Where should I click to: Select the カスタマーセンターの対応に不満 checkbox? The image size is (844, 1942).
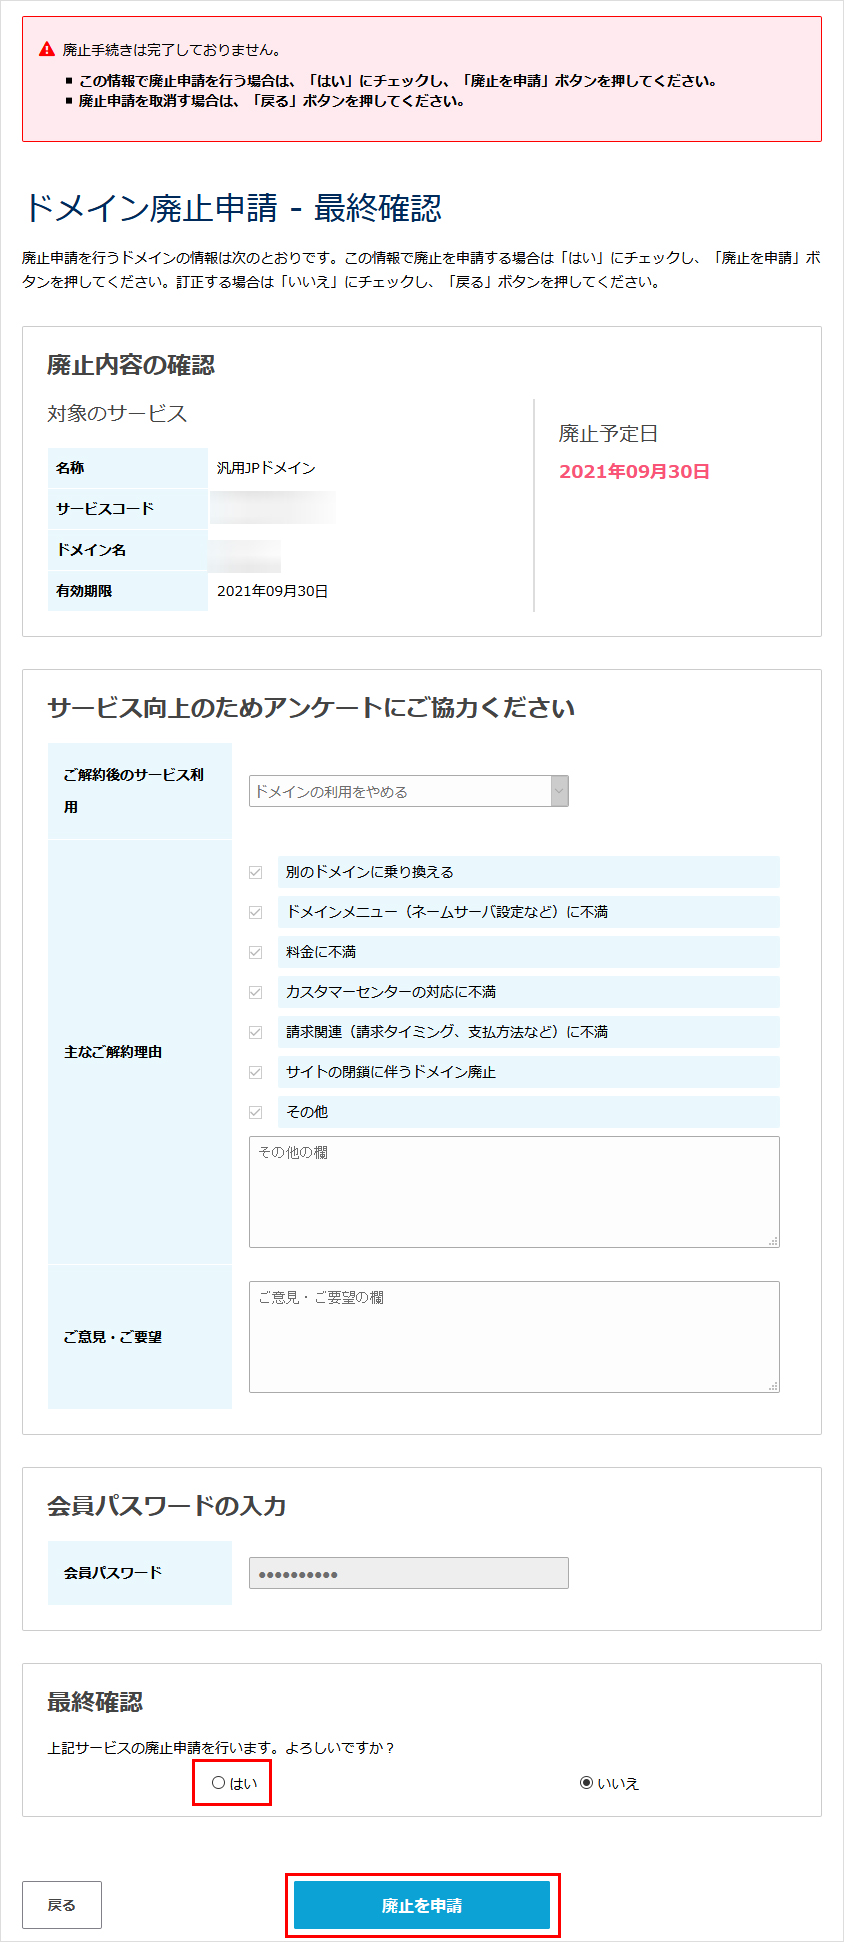pyautogui.click(x=256, y=992)
